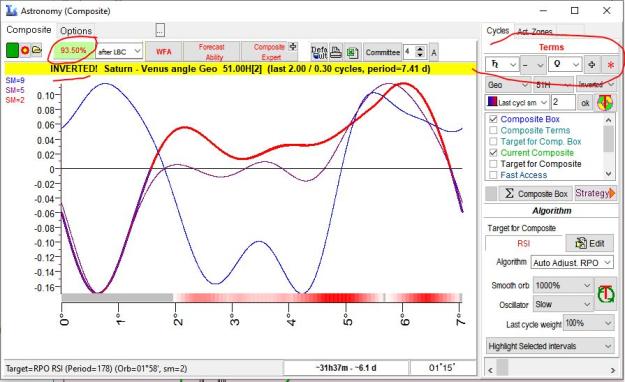Open the Last cycle weight 100% dropdown

[588, 323]
